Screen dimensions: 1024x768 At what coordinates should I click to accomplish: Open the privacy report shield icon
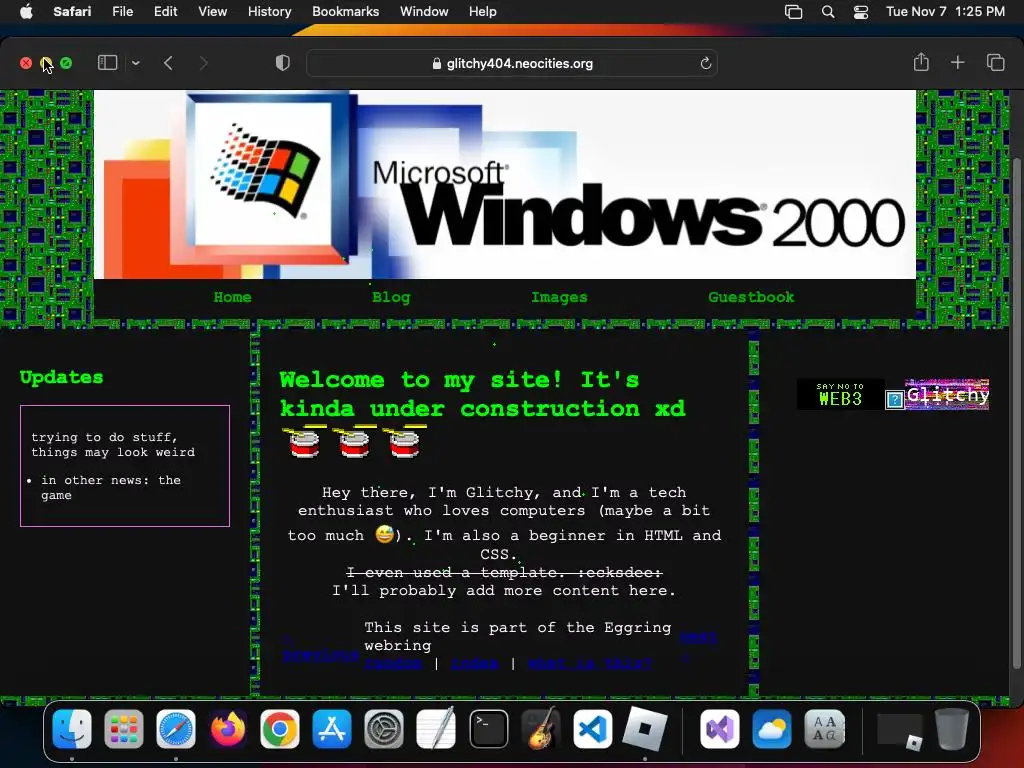pyautogui.click(x=283, y=63)
